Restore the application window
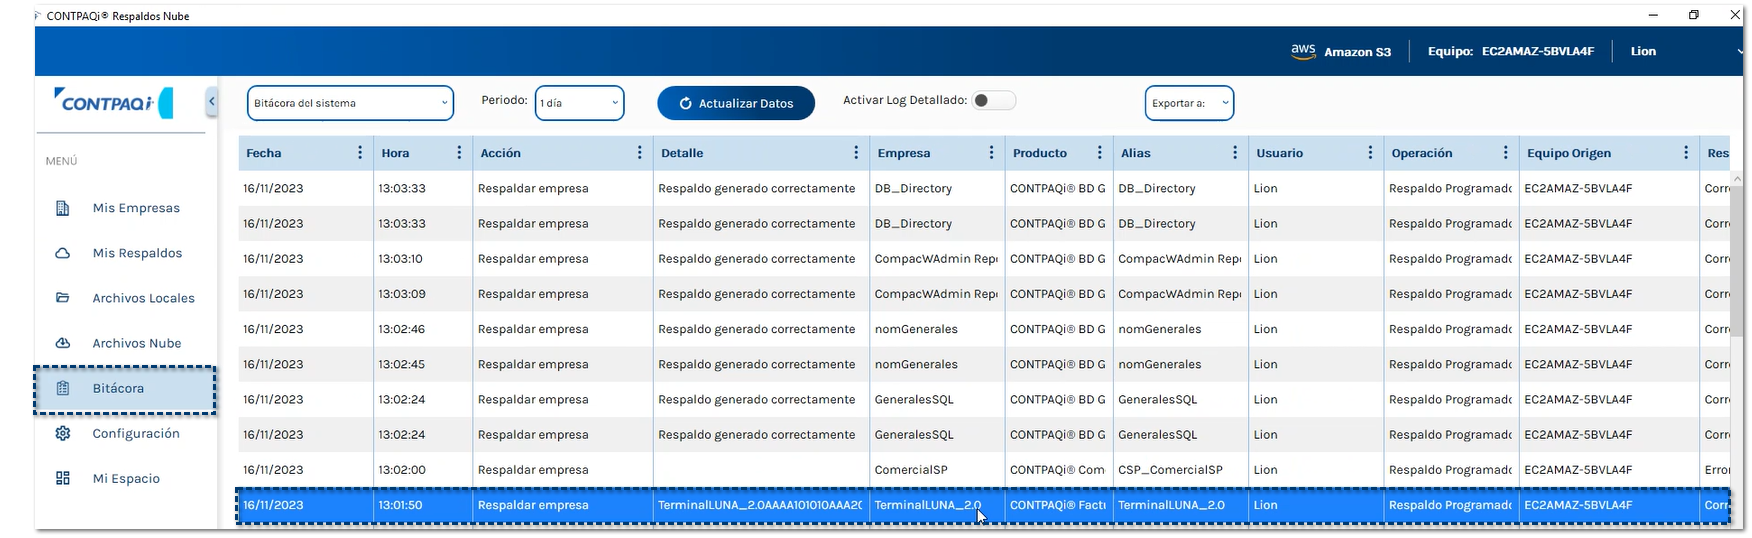 click(1694, 15)
